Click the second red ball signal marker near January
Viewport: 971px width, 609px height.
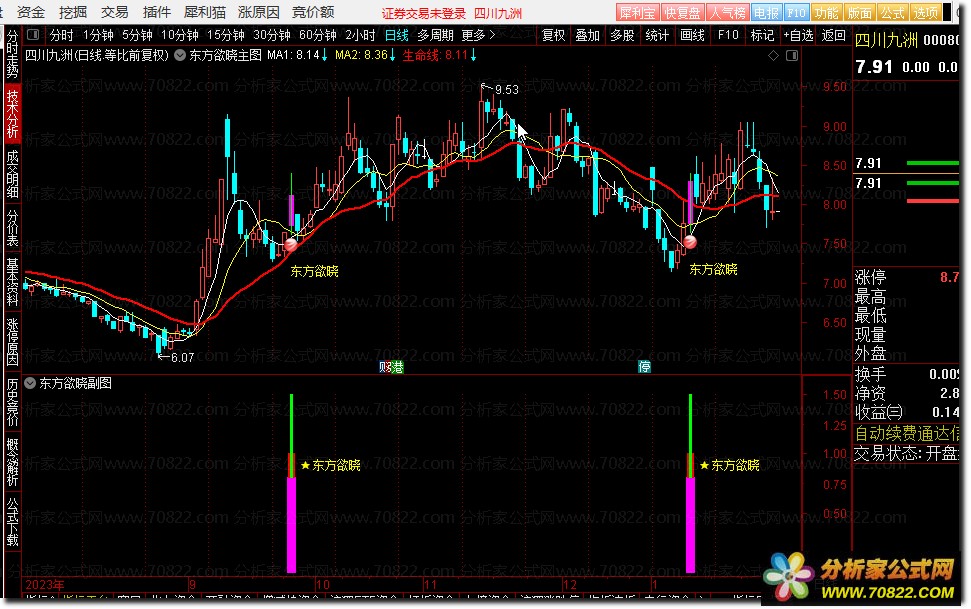click(690, 242)
